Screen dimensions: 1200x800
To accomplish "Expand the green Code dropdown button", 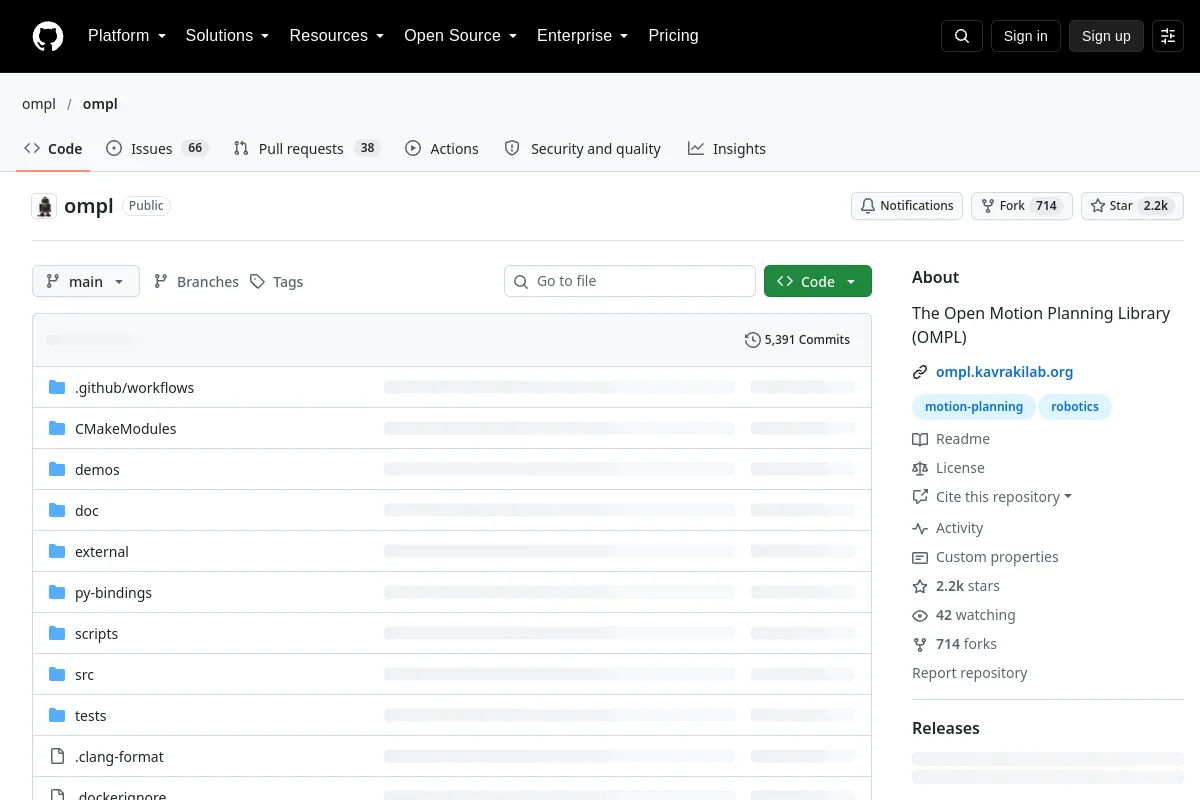I will pos(818,281).
